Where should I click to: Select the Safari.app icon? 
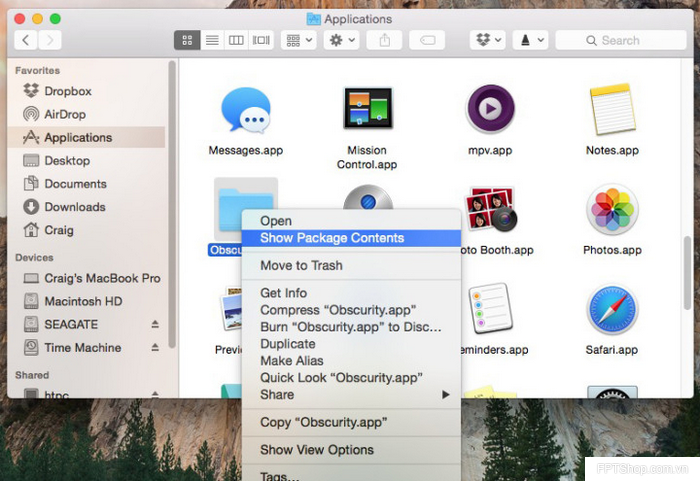point(612,310)
